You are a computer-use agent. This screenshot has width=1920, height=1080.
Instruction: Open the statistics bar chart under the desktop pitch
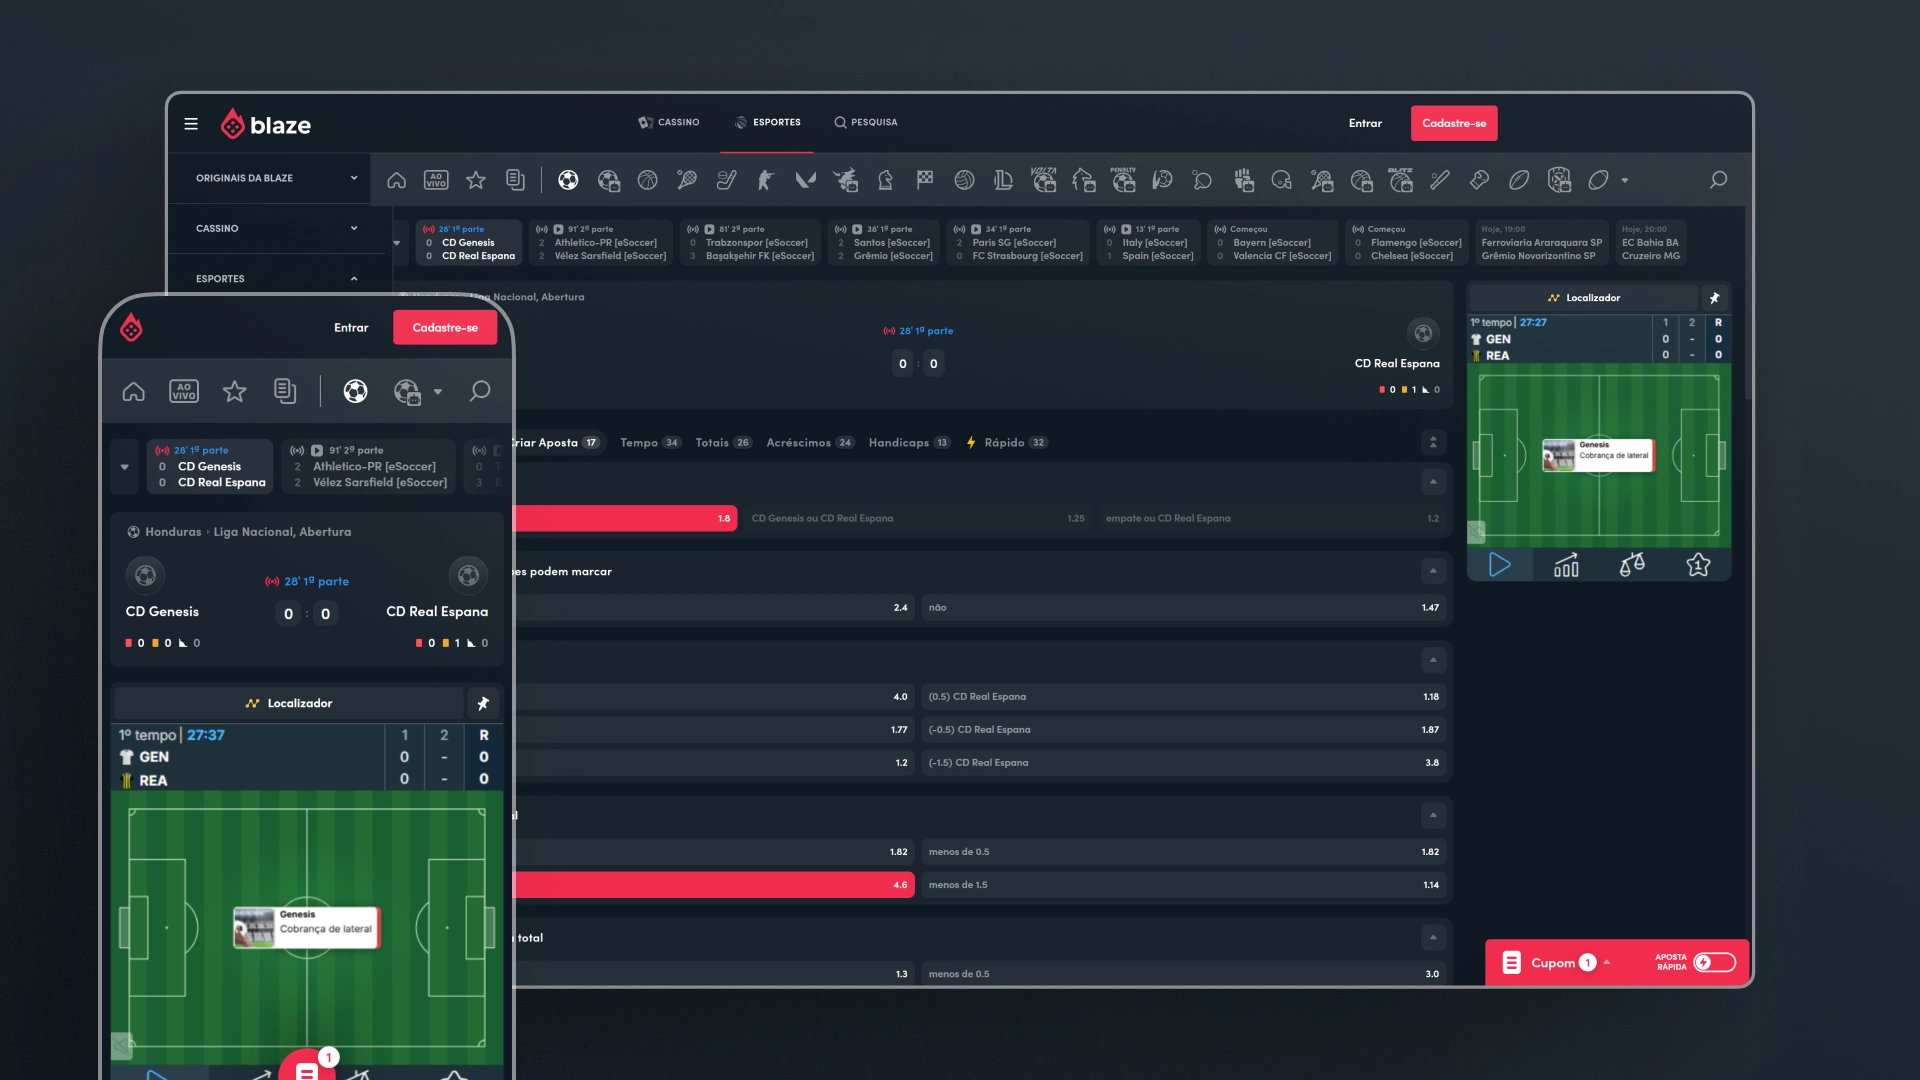coord(1566,565)
